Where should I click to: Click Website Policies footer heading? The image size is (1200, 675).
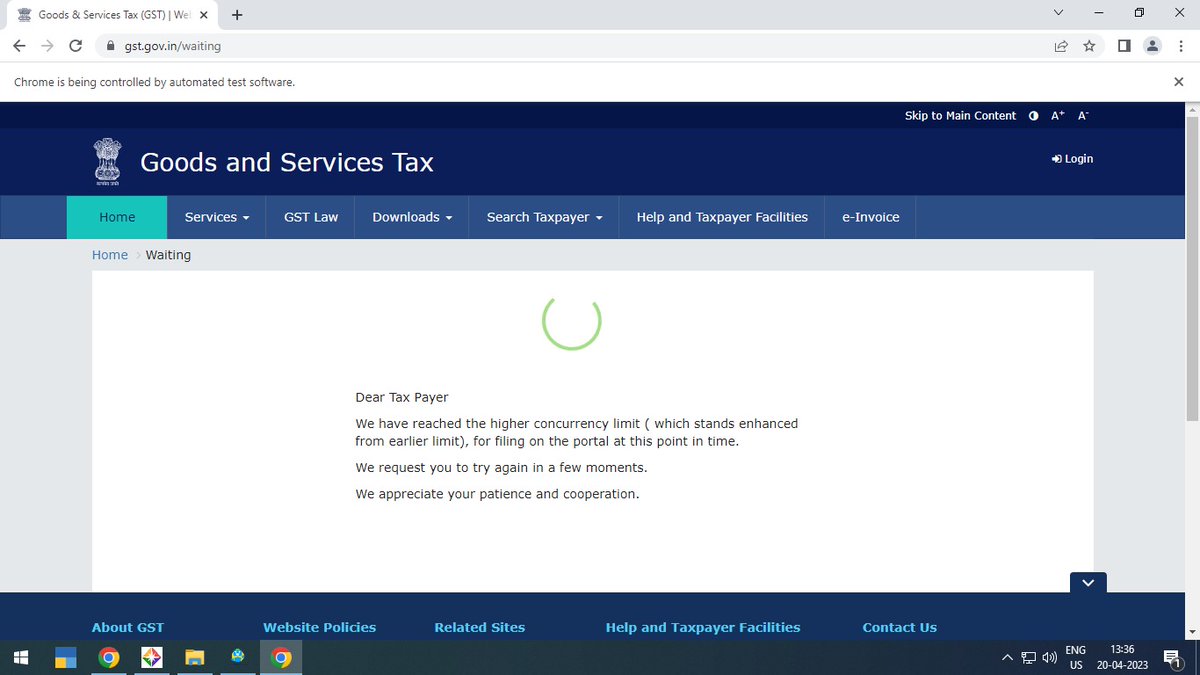(x=319, y=627)
